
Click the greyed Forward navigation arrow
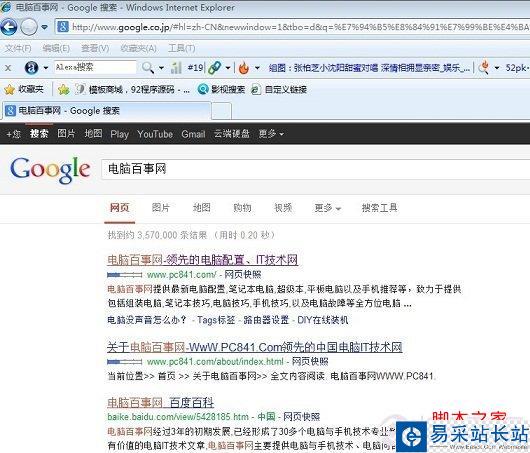29,27
